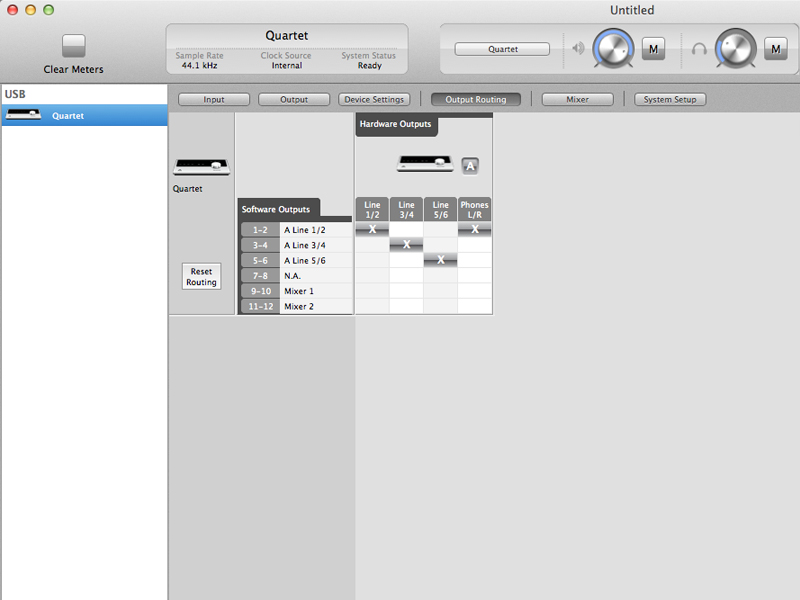
Task: Toggle routing of 3-4 to Line 3/4
Action: [407, 245]
